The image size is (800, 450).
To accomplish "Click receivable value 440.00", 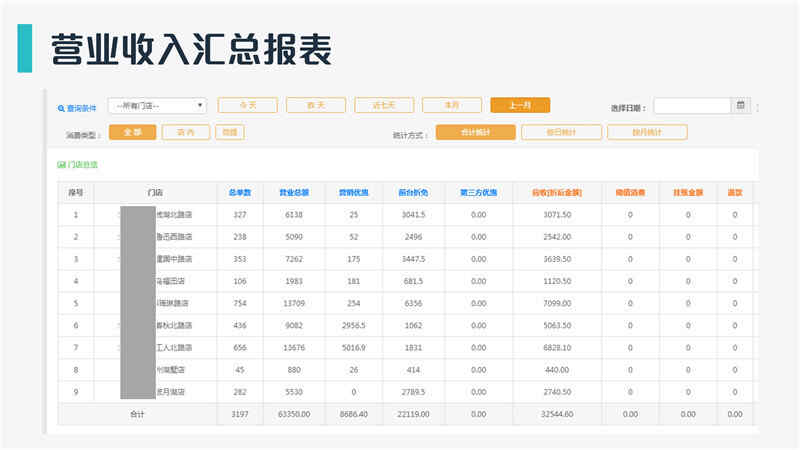I will (x=557, y=370).
